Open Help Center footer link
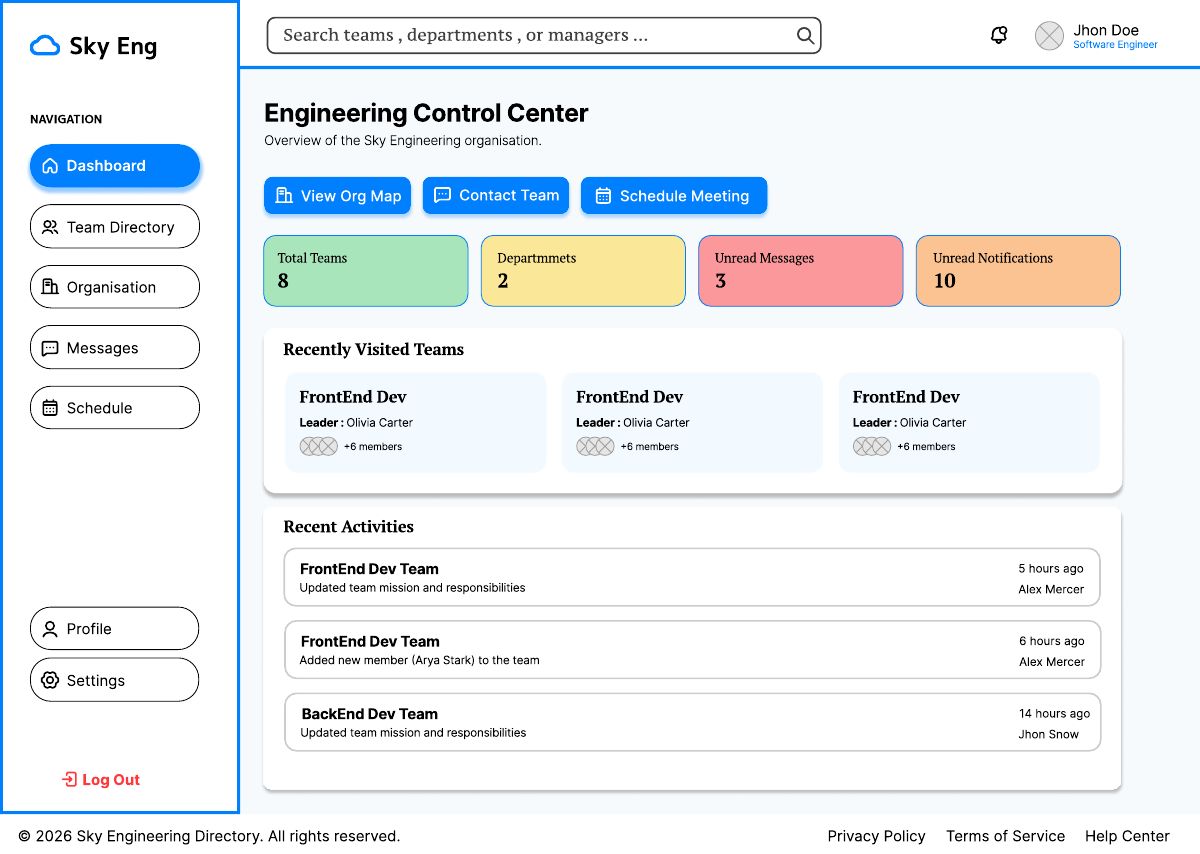The image size is (1200, 854). click(1127, 836)
